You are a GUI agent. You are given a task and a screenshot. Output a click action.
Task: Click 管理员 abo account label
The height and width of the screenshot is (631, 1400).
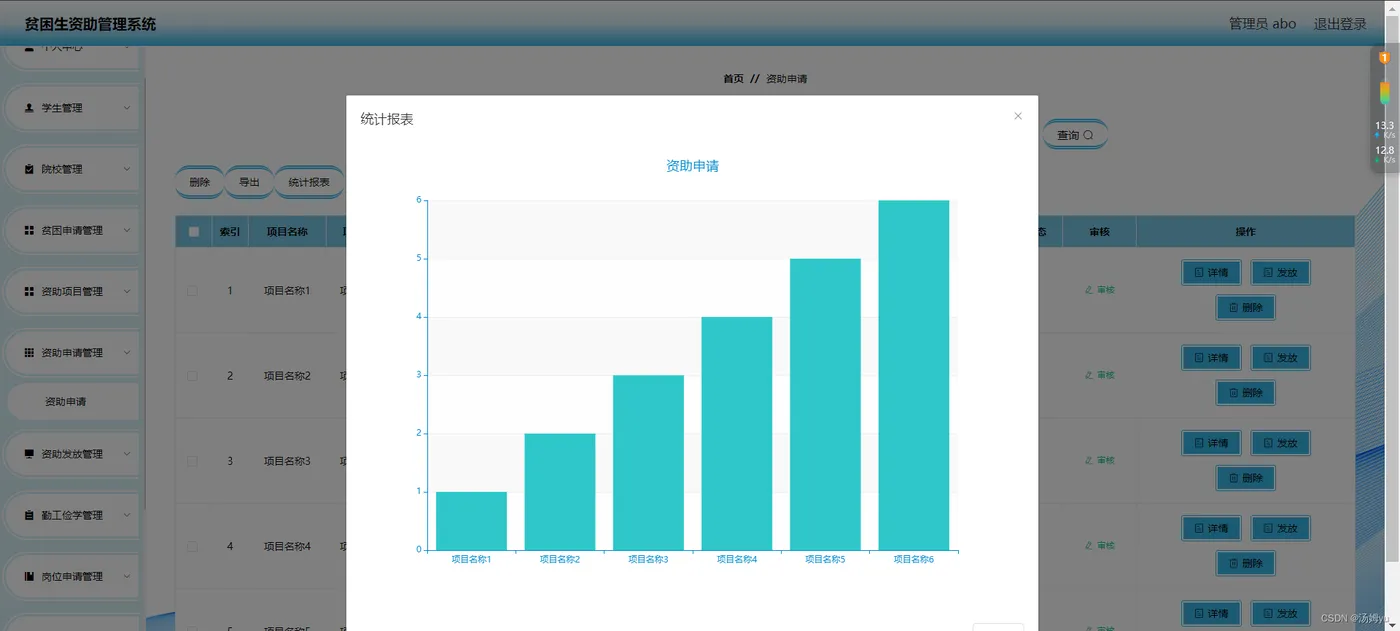pyautogui.click(x=1262, y=24)
